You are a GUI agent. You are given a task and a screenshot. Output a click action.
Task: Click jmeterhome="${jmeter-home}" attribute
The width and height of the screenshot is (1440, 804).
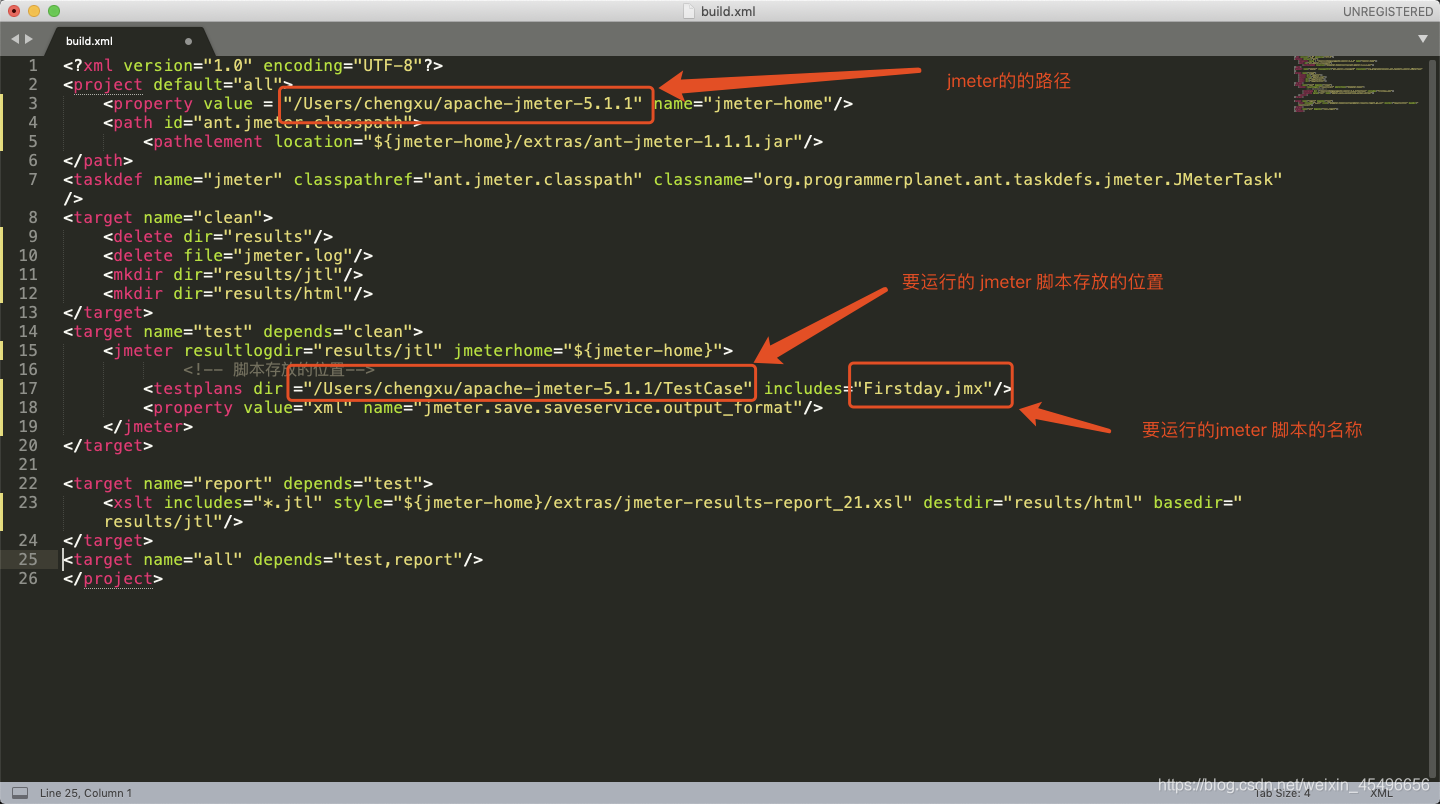(588, 350)
